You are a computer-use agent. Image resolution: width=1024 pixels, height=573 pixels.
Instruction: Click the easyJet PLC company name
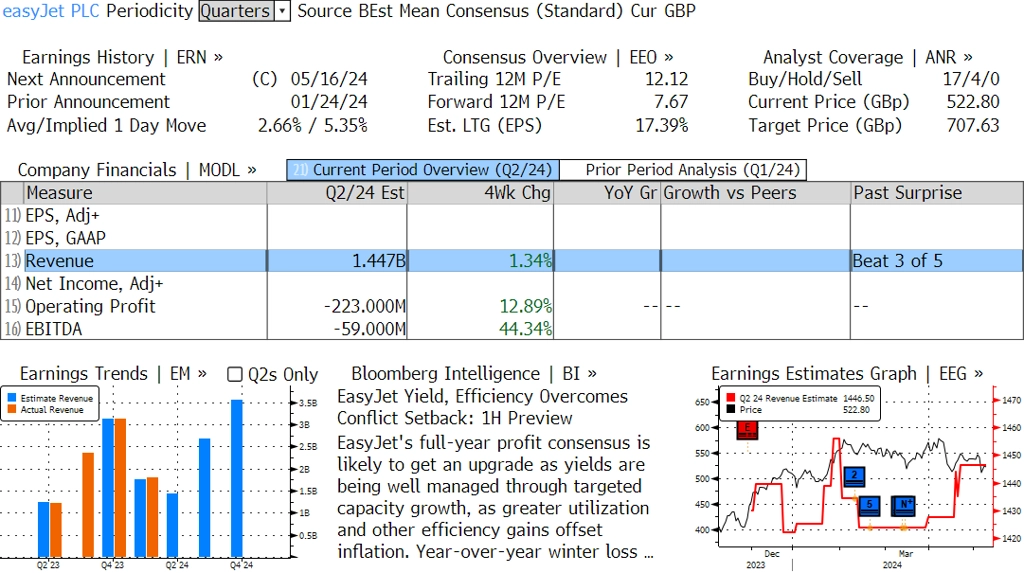(51, 11)
